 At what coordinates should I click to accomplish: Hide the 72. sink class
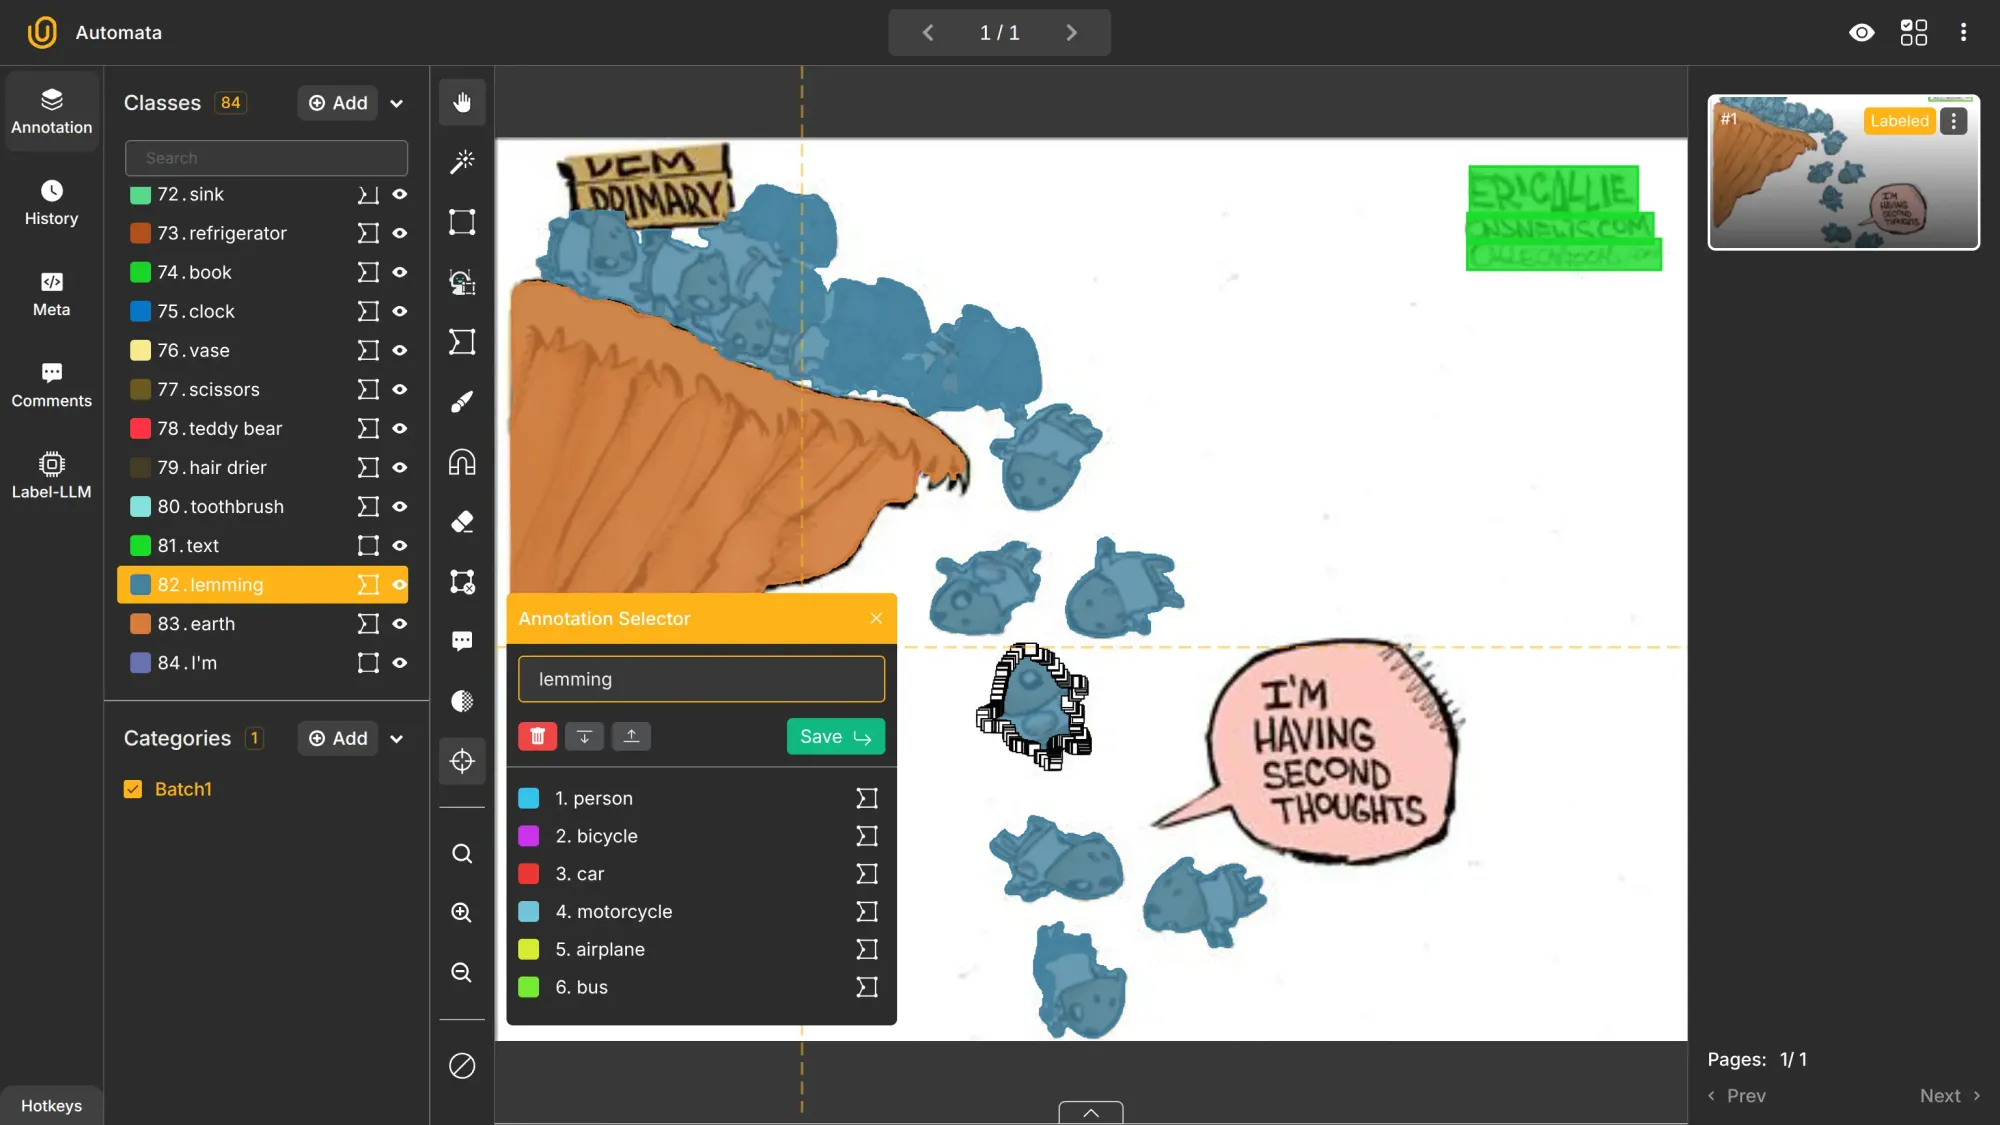(x=400, y=194)
